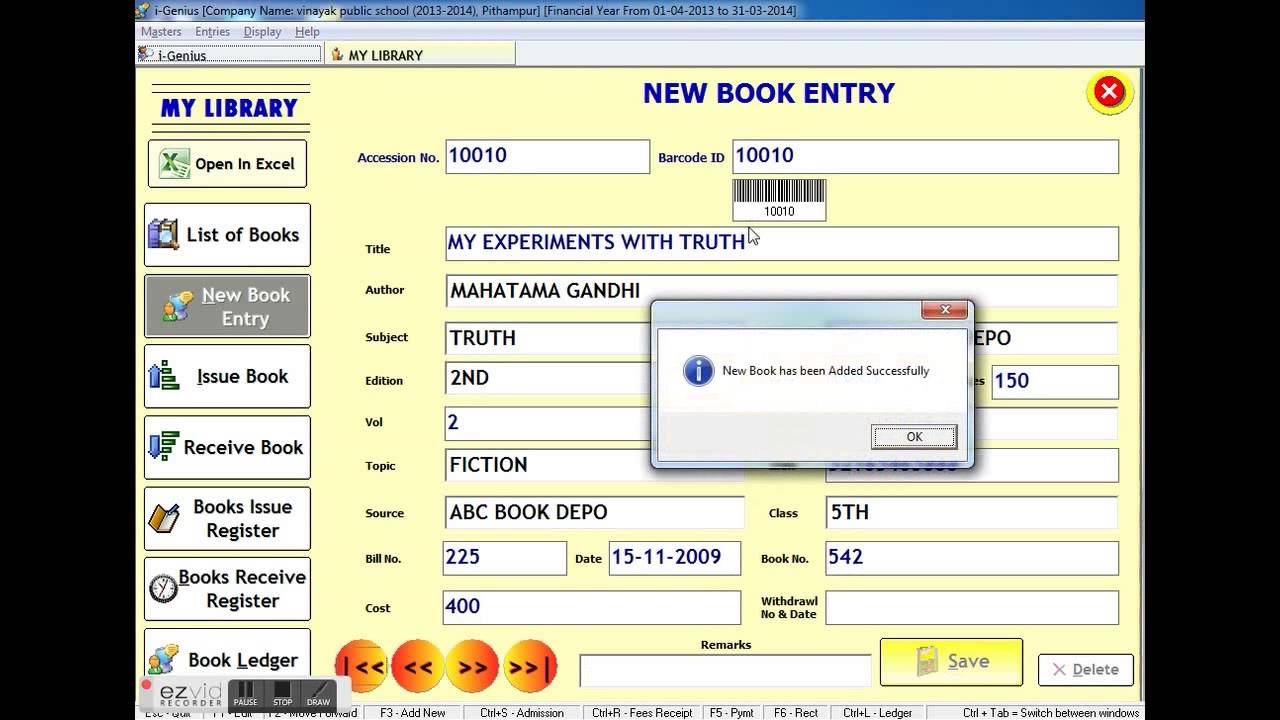Screen dimensions: 1280x720
Task: Click the pages field showing 150
Action: (x=1055, y=382)
